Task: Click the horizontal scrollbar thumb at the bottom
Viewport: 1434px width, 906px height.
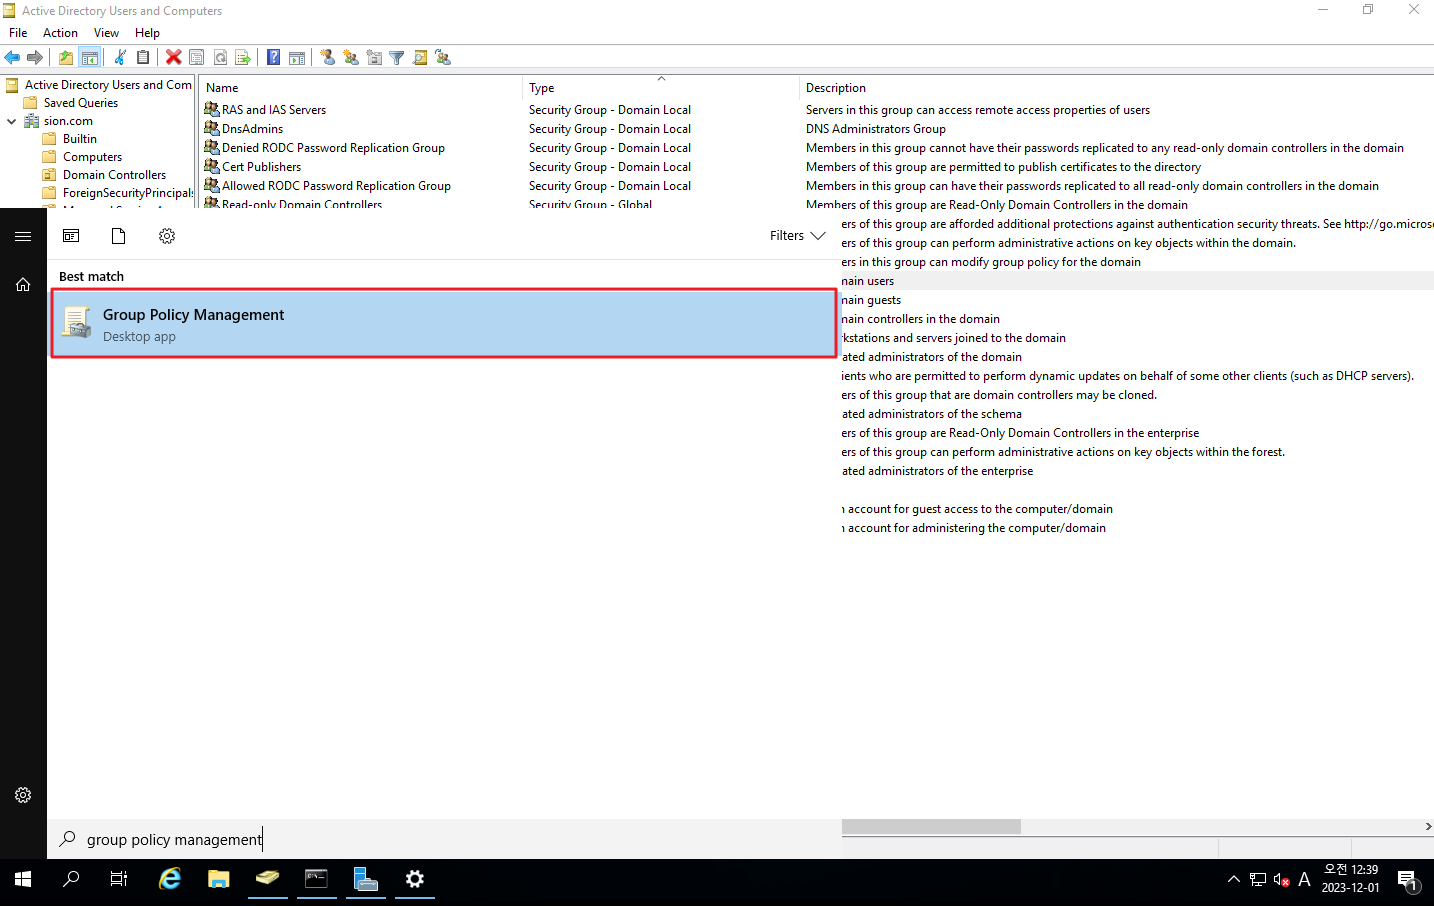Action: 931,827
